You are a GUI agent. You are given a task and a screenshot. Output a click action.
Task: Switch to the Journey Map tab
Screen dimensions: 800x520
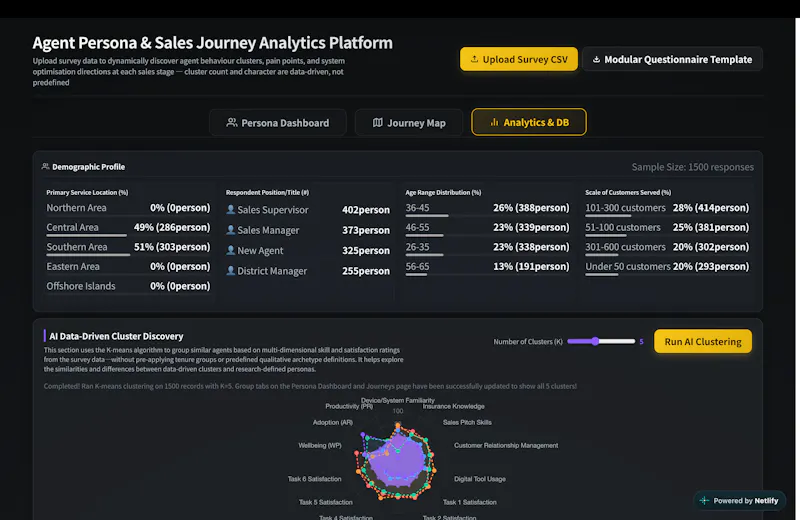coord(409,122)
